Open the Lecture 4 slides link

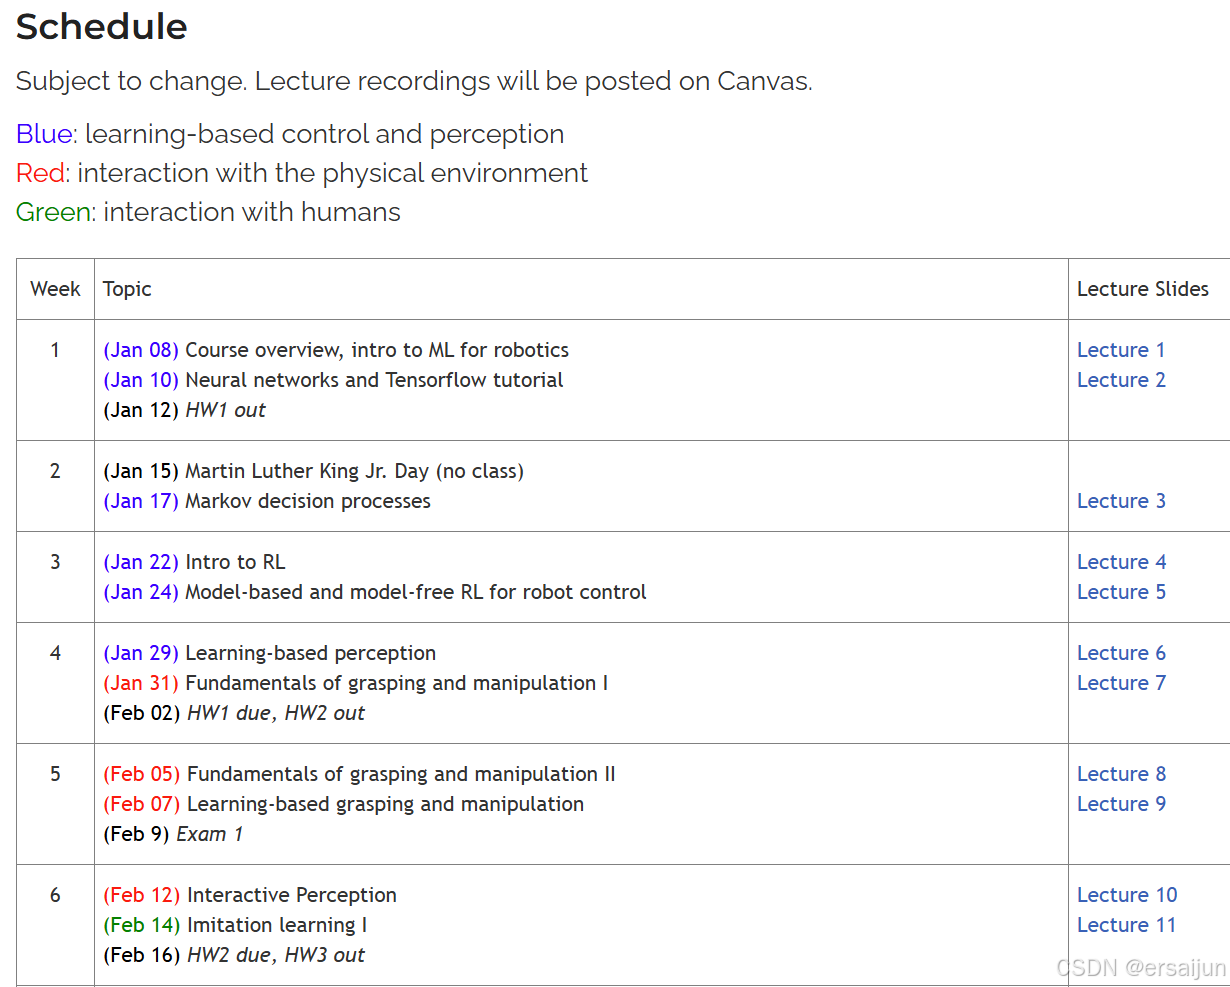pyautogui.click(x=1120, y=561)
